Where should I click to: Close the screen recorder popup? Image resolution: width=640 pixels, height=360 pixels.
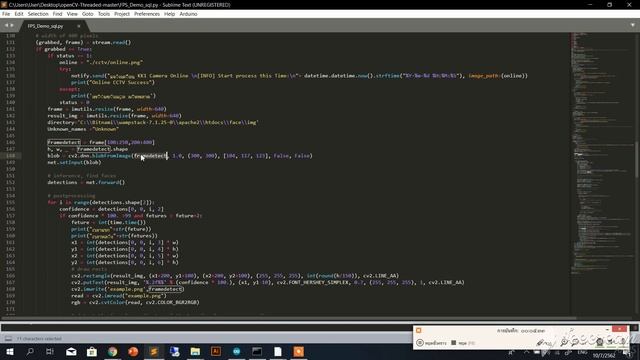(x=620, y=330)
